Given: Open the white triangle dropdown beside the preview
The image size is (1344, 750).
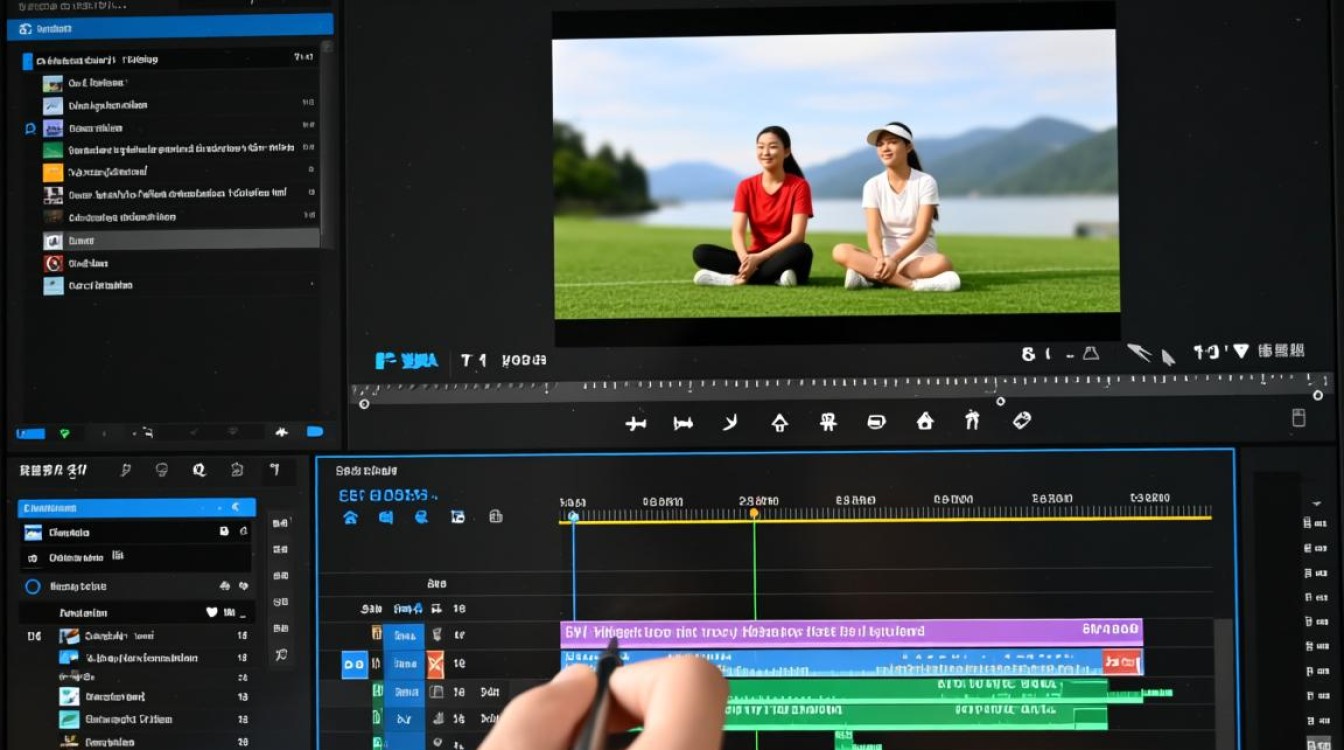Looking at the screenshot, I should coord(1241,351).
